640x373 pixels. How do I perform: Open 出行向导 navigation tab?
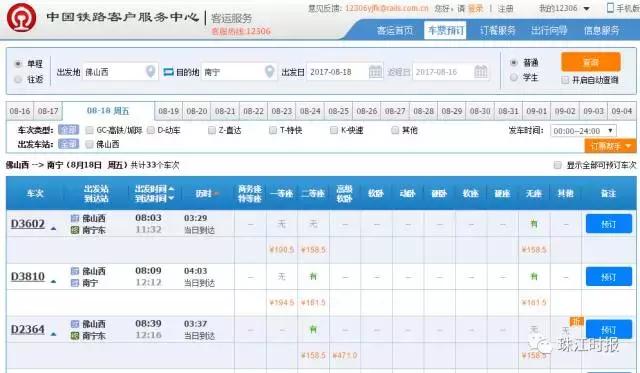(549, 31)
